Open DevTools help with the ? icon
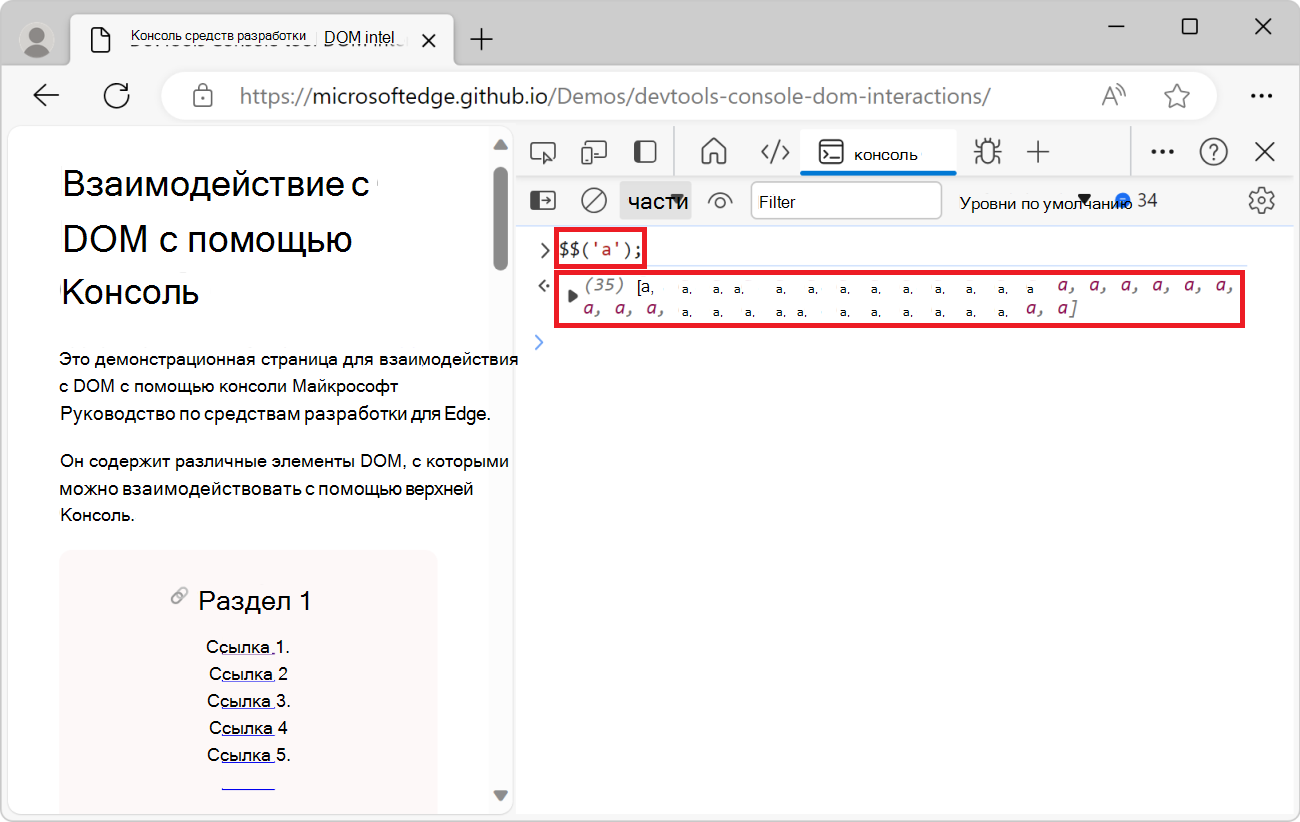 [1213, 151]
